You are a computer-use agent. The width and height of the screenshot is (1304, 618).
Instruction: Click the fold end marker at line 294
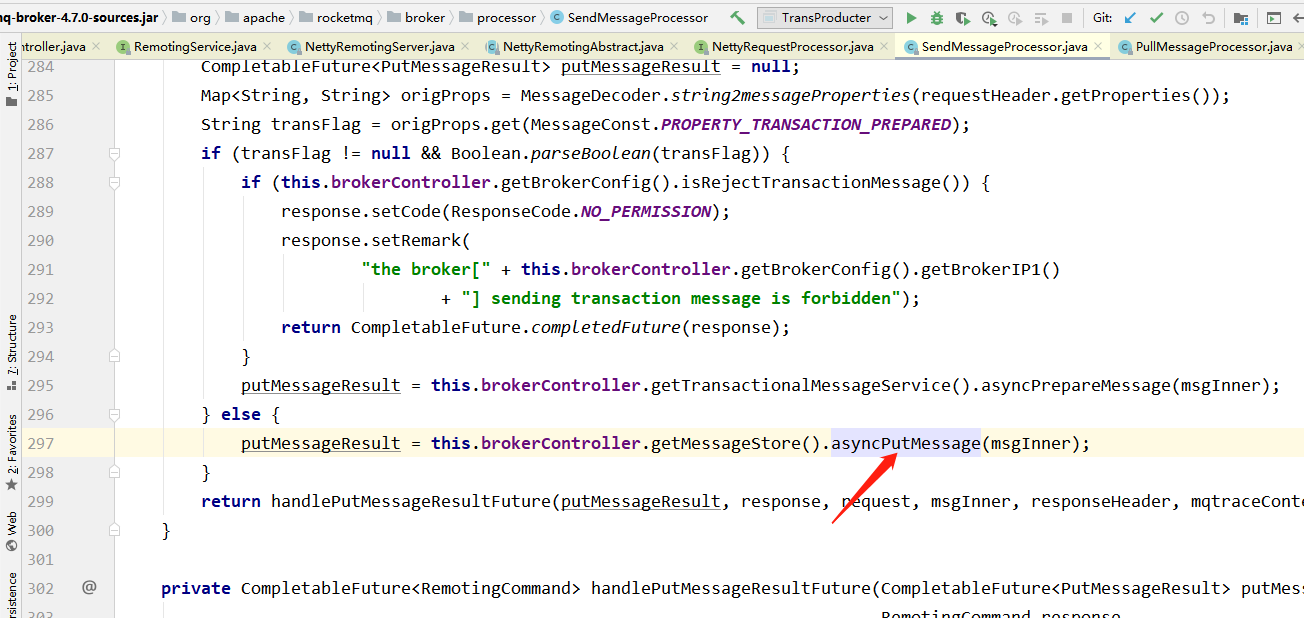coord(114,356)
